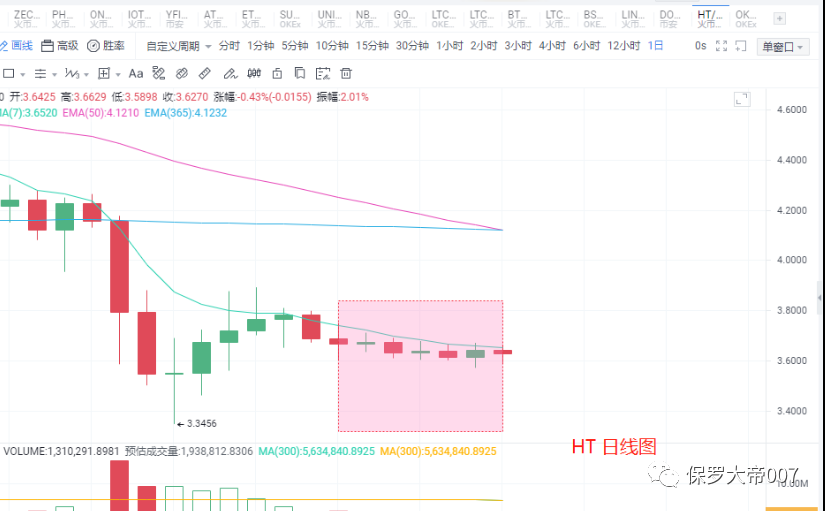Switch to the GO symbol tab
The image size is (825, 511).
click(405, 19)
